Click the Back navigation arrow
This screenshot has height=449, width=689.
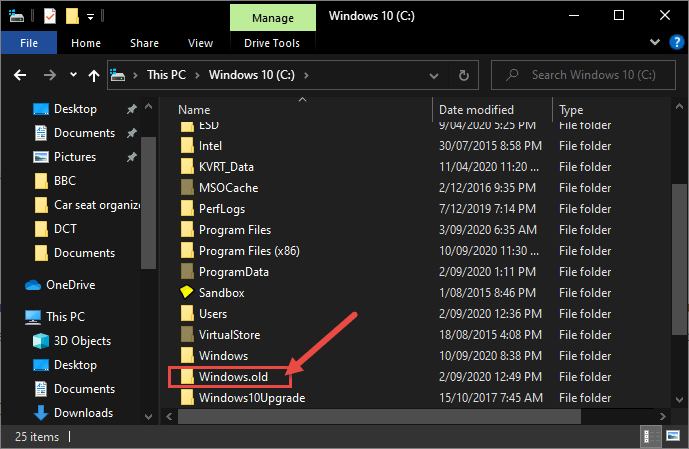tap(20, 76)
